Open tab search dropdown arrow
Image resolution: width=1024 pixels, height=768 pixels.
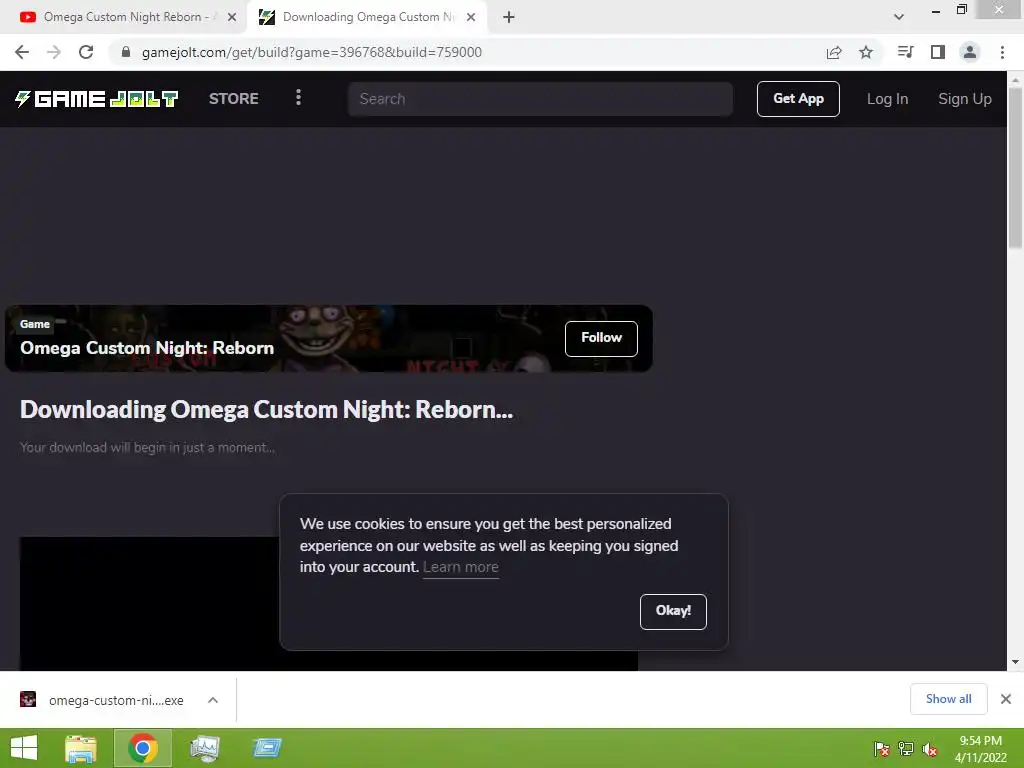899,17
